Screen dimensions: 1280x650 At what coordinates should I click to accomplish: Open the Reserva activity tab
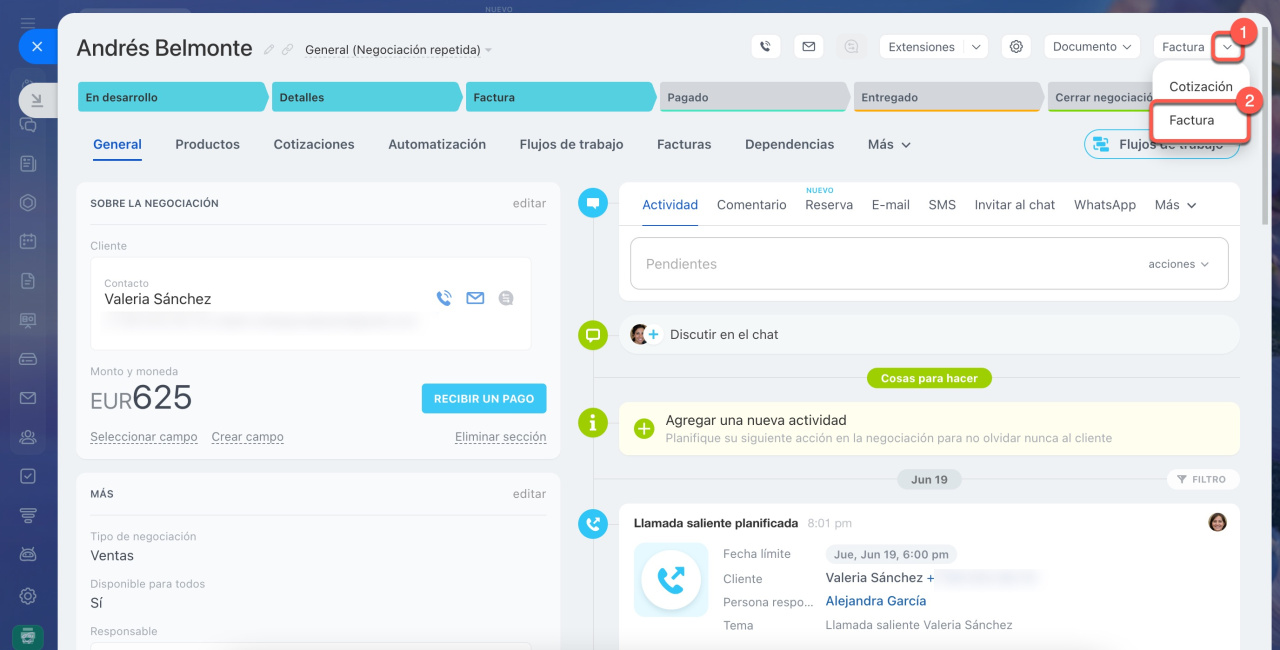point(829,205)
